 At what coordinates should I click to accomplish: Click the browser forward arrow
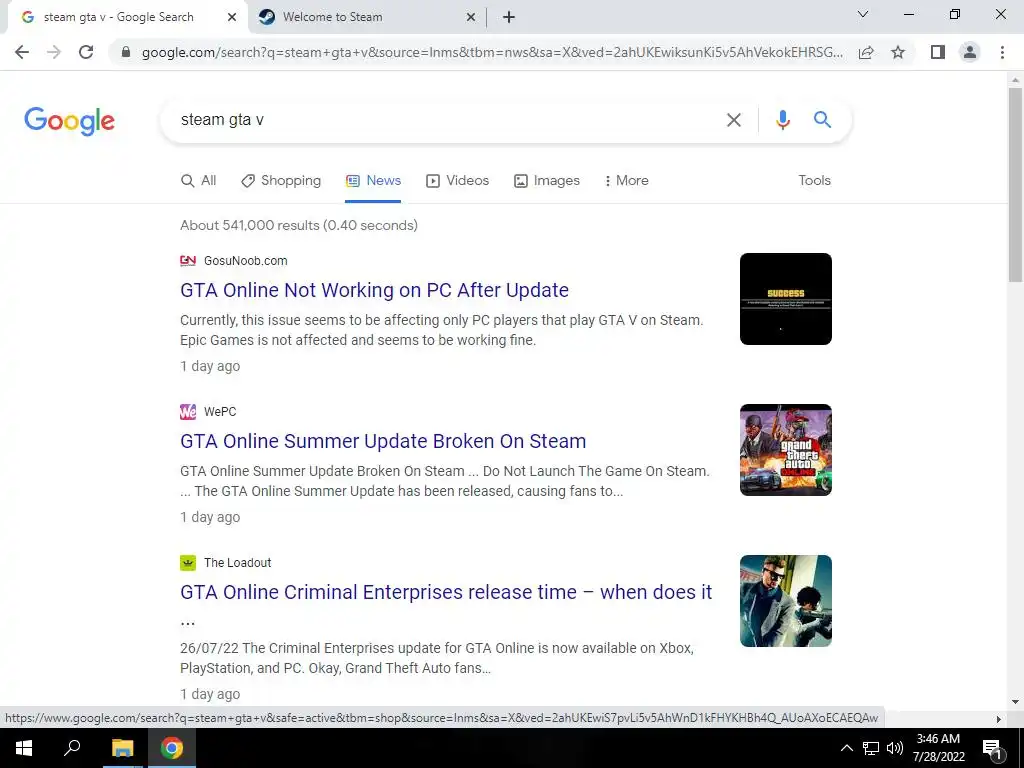pos(54,52)
